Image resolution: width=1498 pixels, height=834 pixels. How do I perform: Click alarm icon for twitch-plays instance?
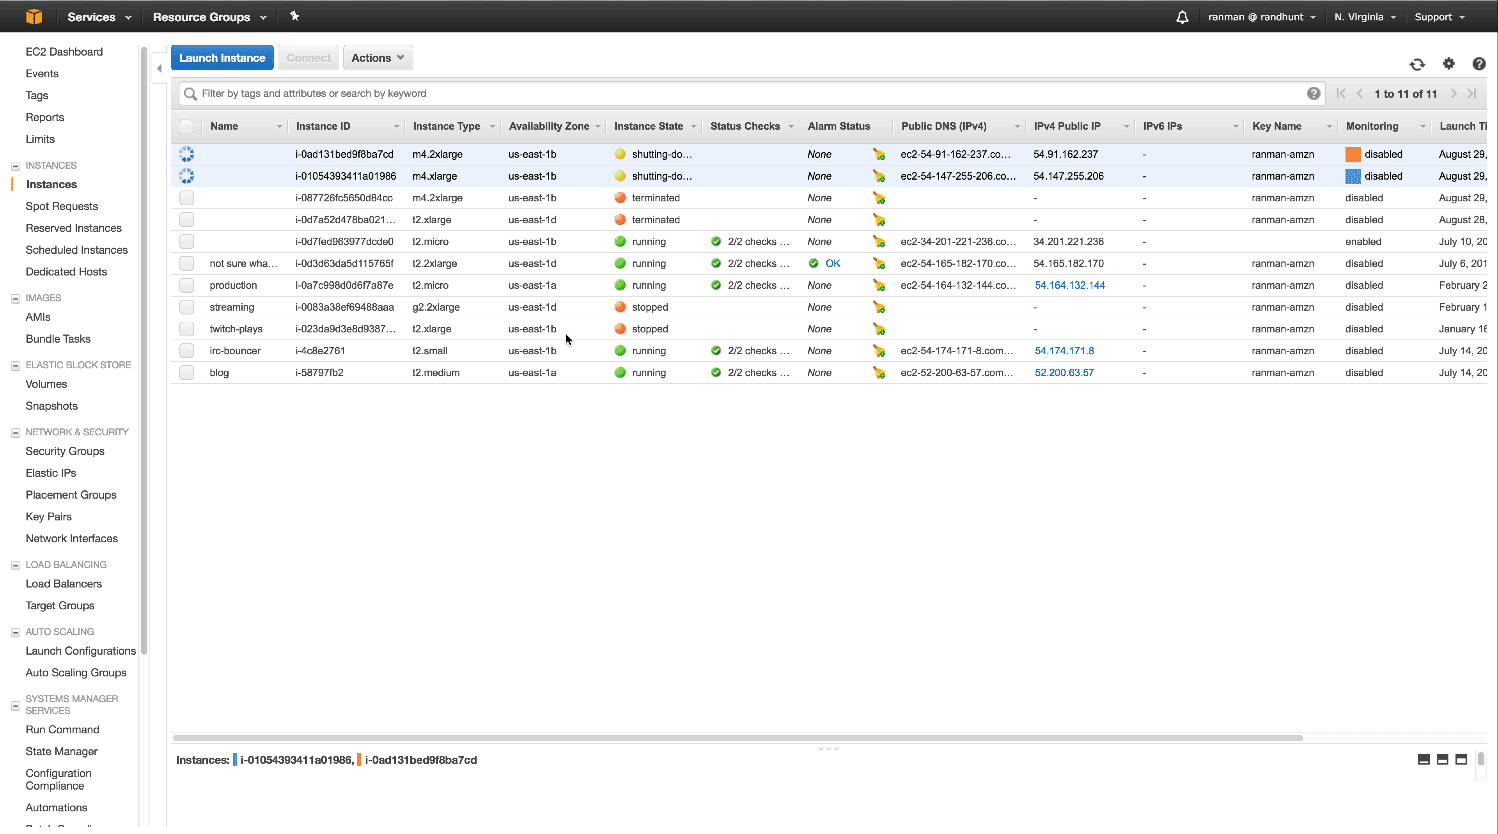[x=879, y=329]
